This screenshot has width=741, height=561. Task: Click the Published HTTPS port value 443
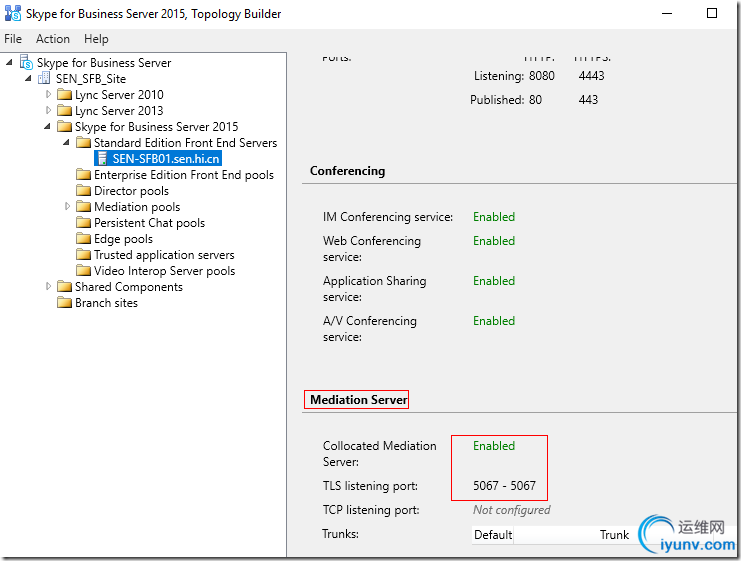(x=588, y=100)
